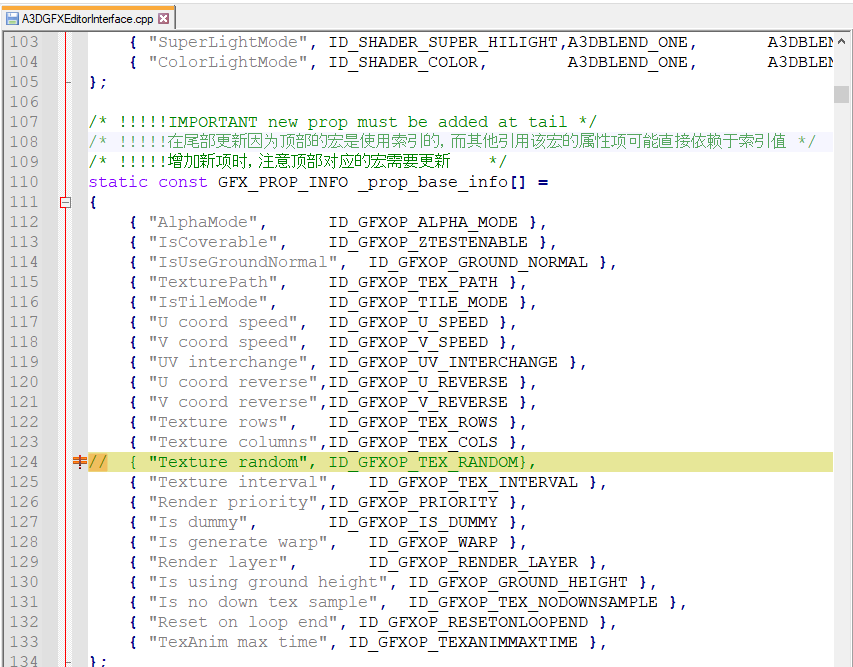Click ID_GFXOP_V_SPEED identifier
853x667 pixels.
pos(408,342)
